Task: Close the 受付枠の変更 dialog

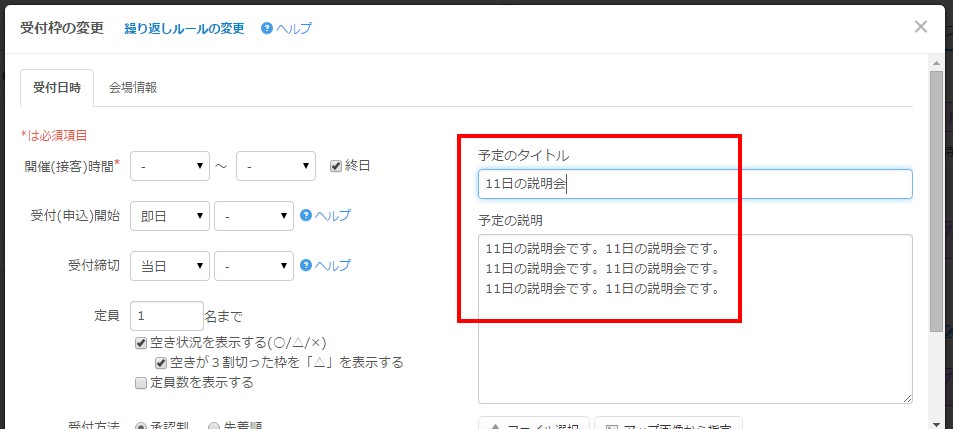Action: [921, 27]
